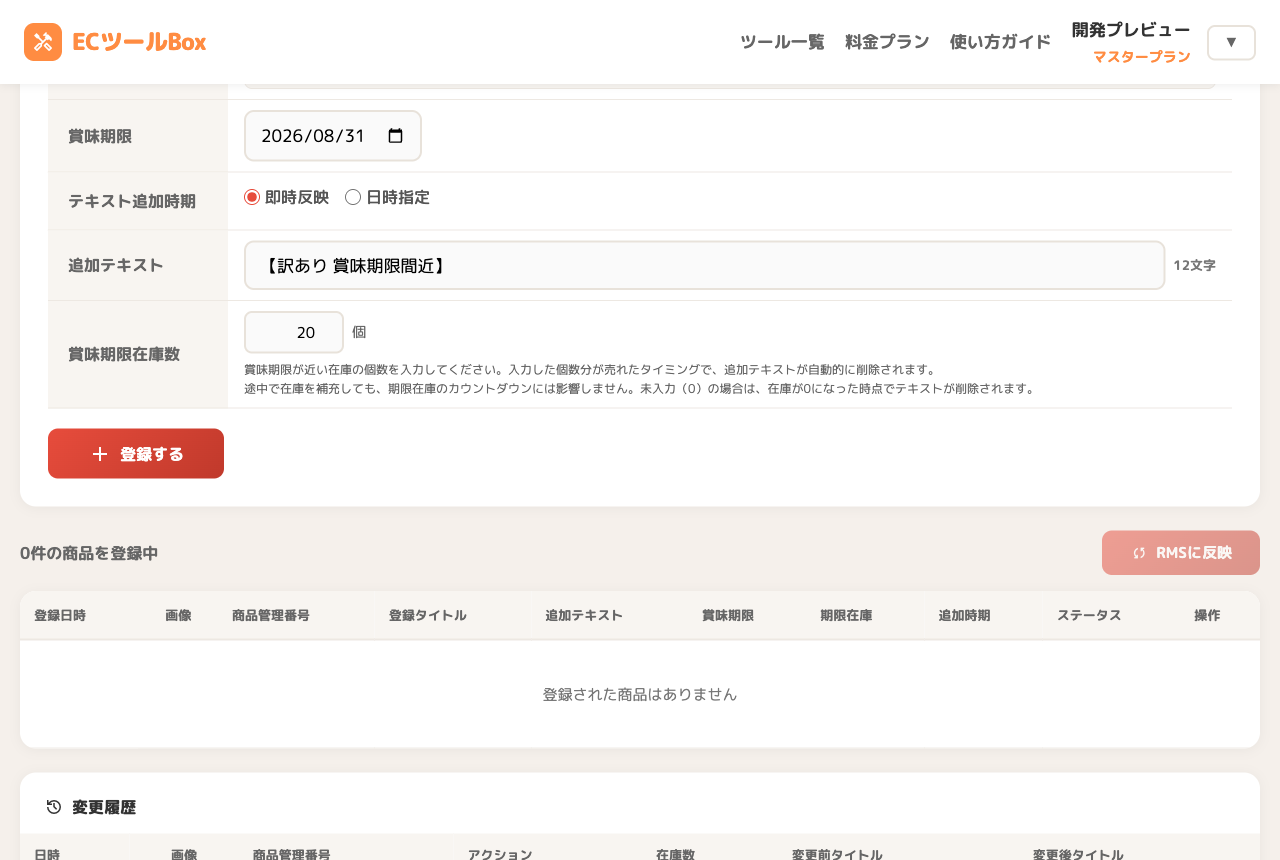1280x860 pixels.
Task: Focus the 追加テキスト input field
Action: (x=705, y=265)
